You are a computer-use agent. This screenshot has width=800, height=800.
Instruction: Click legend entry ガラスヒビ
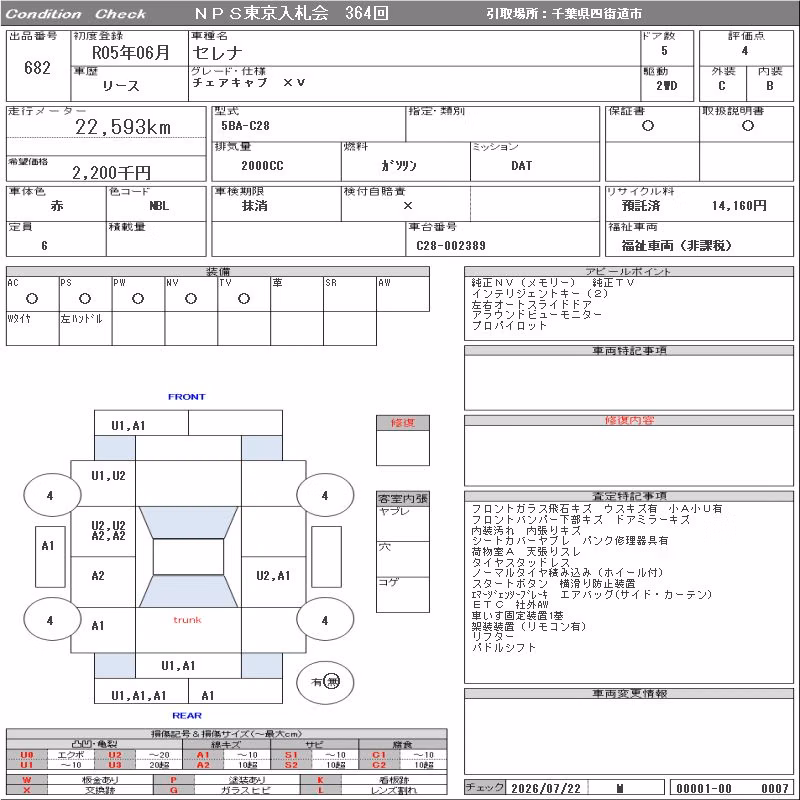pos(247,790)
